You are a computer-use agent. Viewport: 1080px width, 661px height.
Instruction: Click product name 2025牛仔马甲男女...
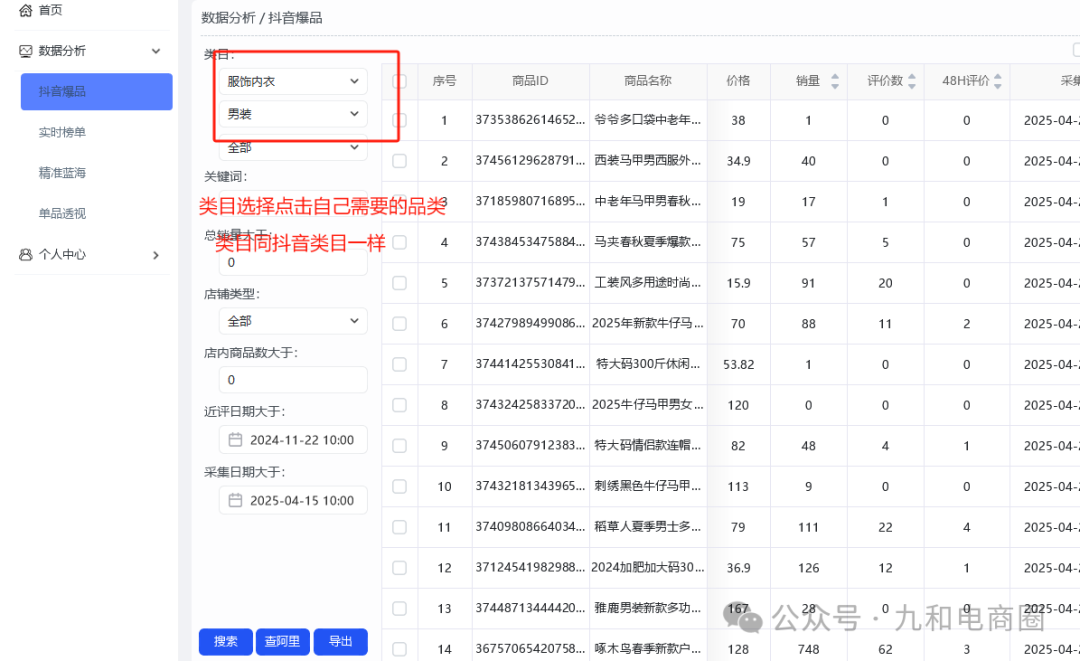point(647,404)
